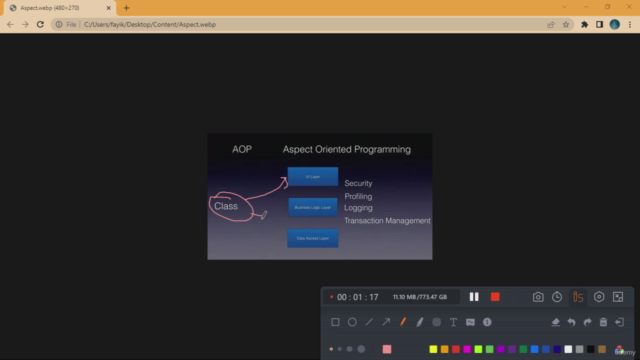640x360 pixels.
Task: Toggle the orange annotation drawing tools icon
Action: coord(578,297)
